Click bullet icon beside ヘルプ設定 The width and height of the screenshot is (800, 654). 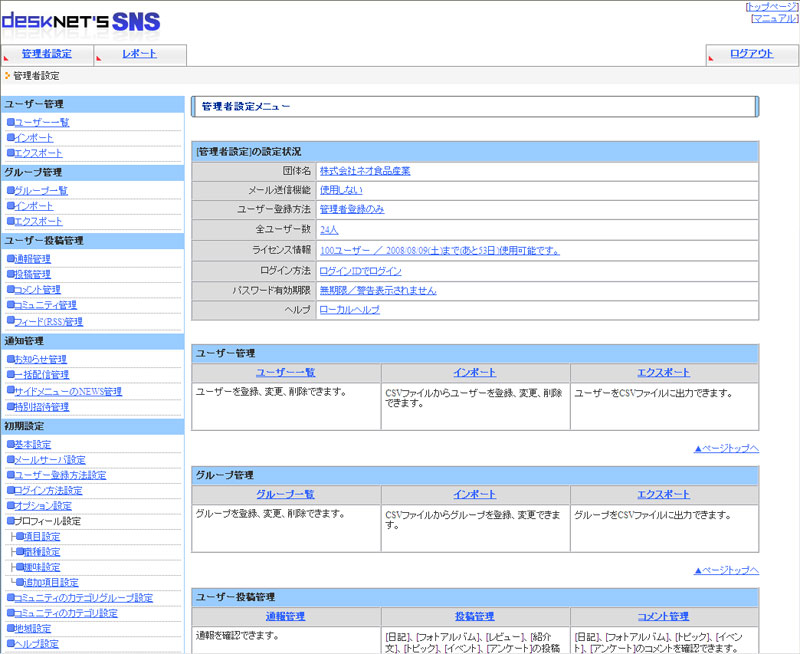pyautogui.click(x=10, y=643)
